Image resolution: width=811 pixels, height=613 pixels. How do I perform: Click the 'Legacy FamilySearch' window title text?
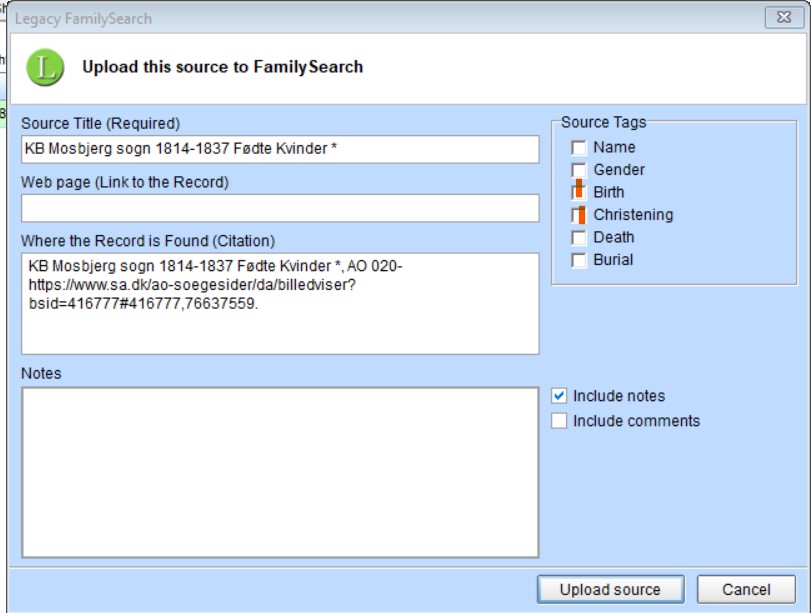83,19
